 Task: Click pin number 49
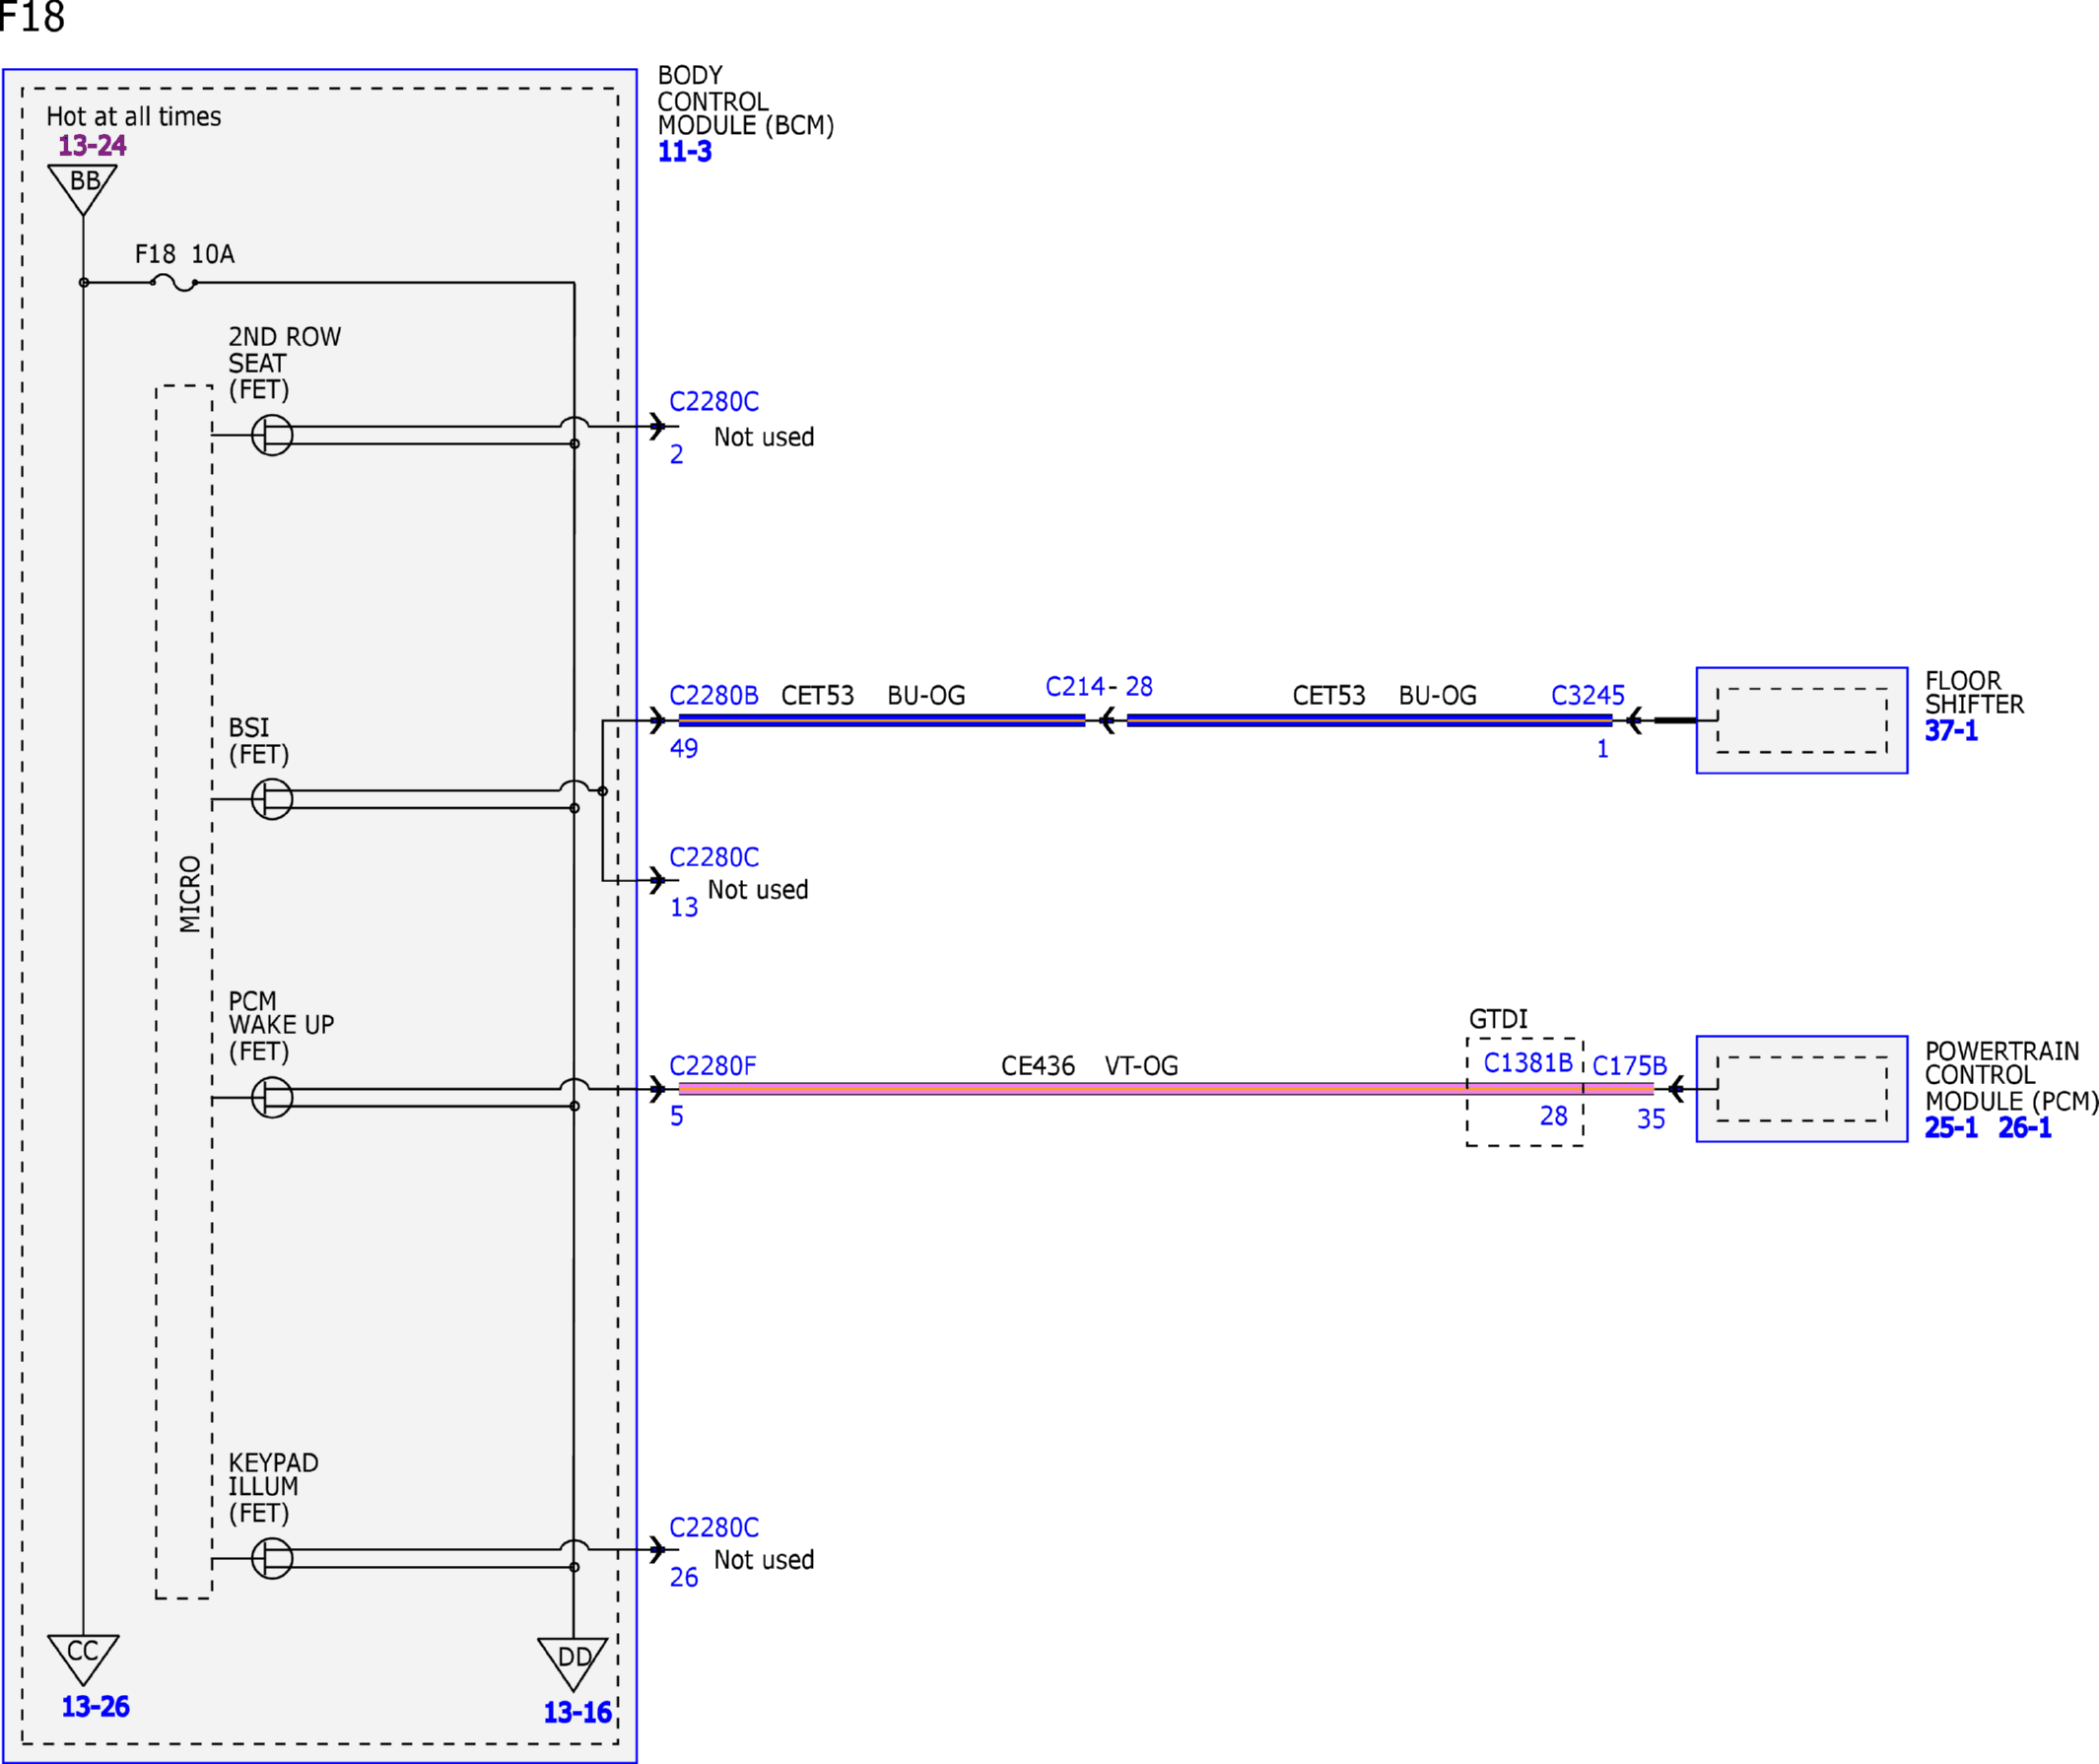click(x=684, y=749)
